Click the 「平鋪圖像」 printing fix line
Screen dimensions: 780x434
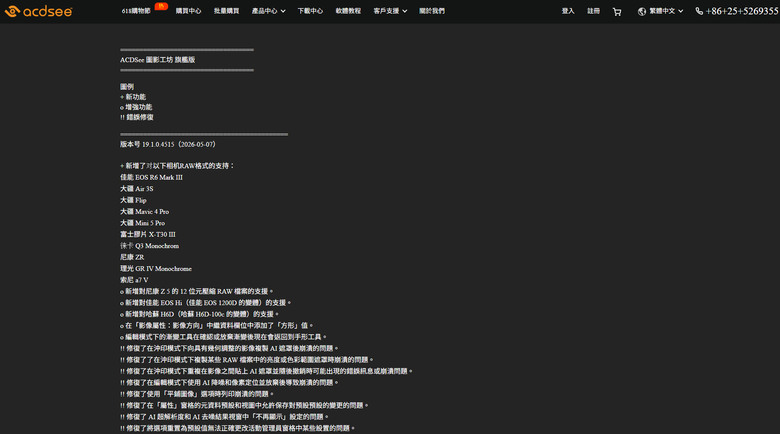[197, 394]
